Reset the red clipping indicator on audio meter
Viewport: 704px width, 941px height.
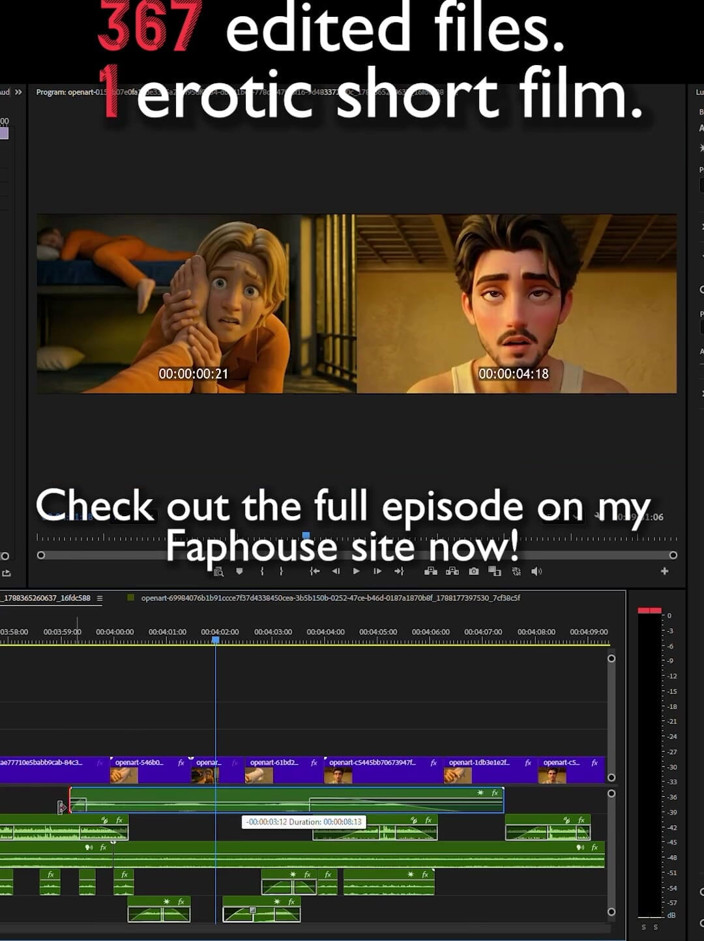point(649,610)
